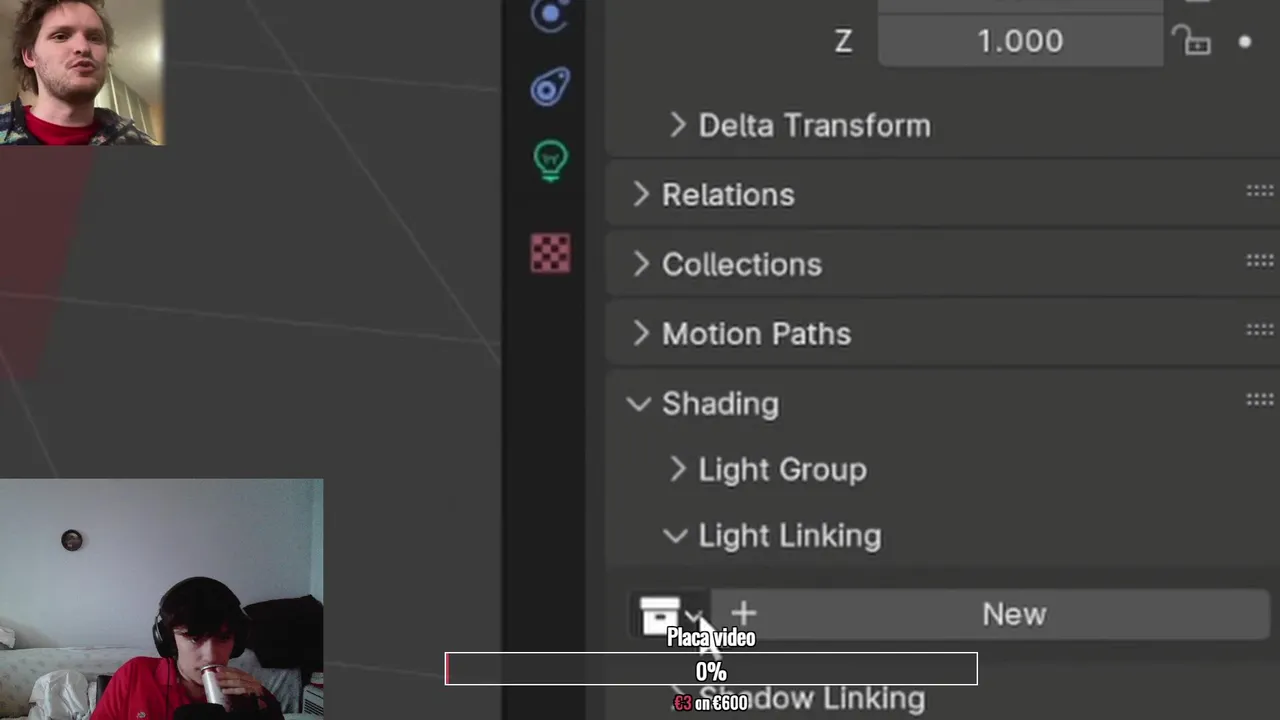Image resolution: width=1280 pixels, height=720 pixels.
Task: Open the checkered Texture properties tab
Action: [x=550, y=253]
